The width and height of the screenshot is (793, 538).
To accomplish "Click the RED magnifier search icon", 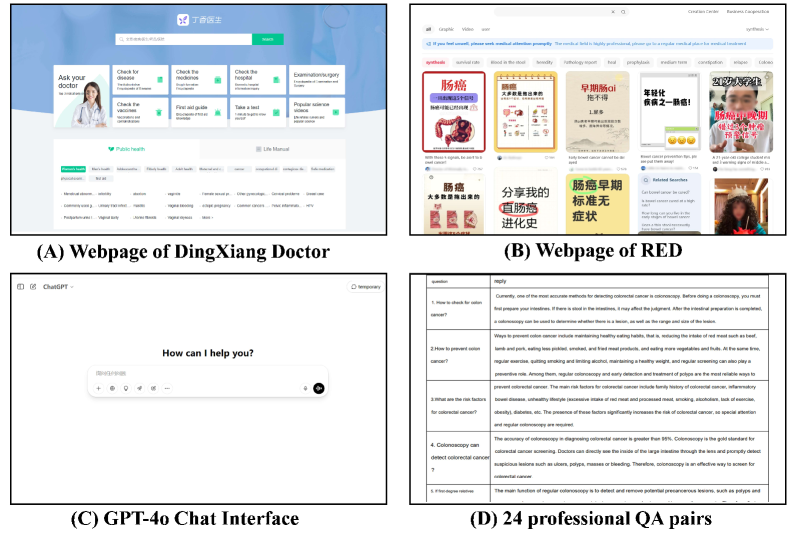I will click(x=623, y=12).
